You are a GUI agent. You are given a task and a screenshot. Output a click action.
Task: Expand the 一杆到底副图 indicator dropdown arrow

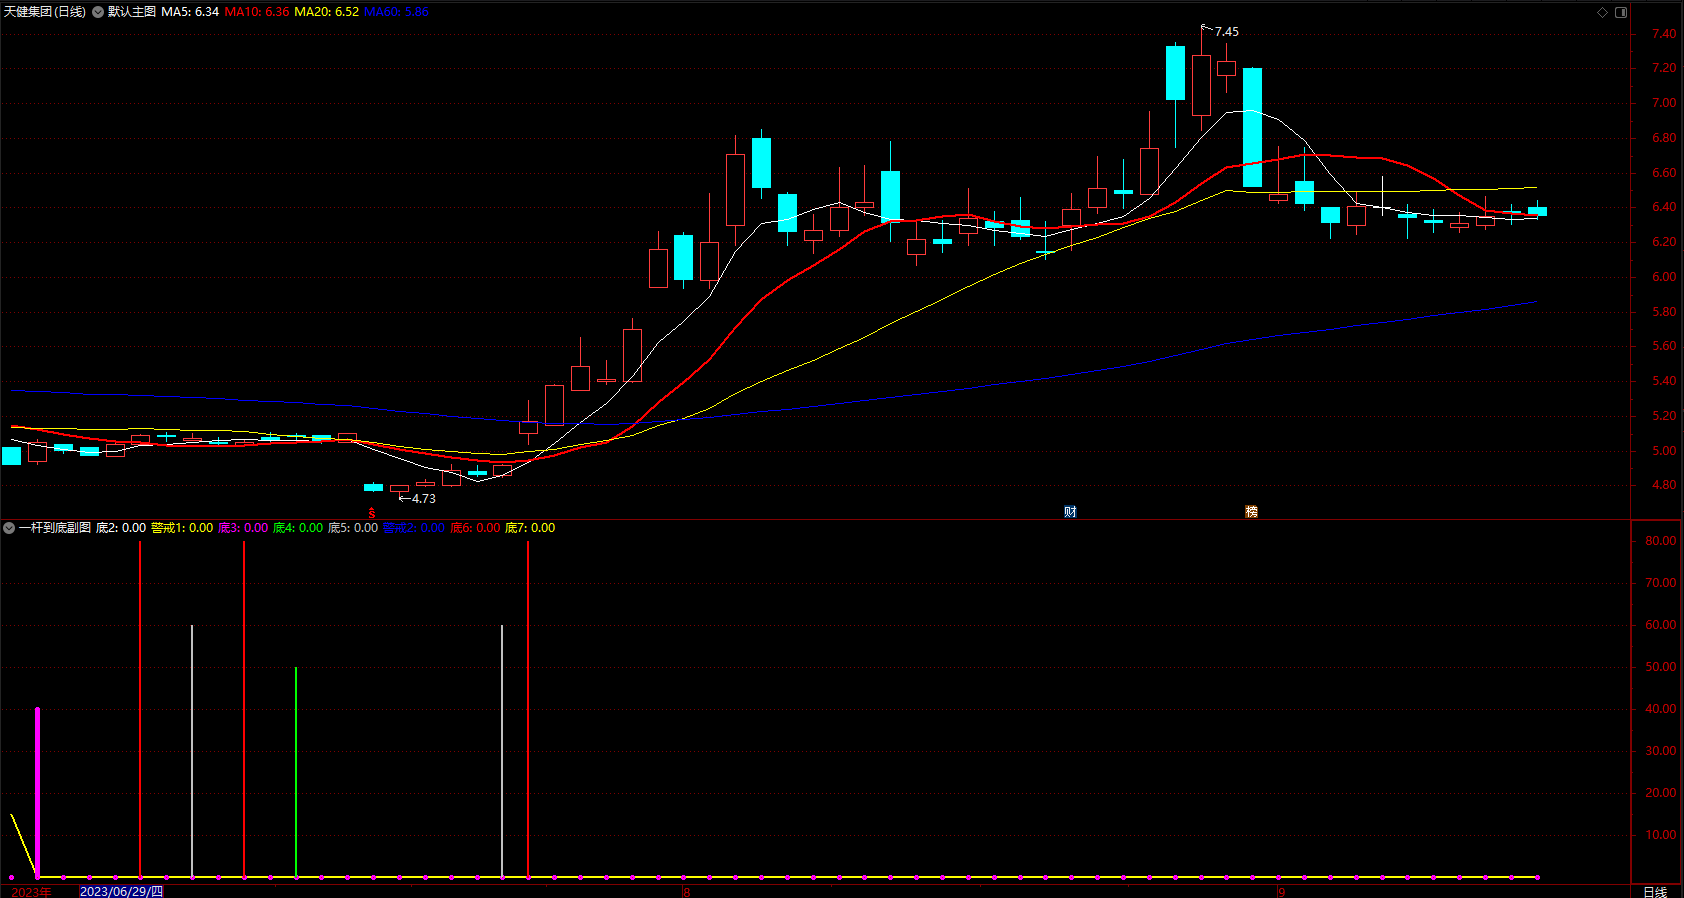(9, 528)
